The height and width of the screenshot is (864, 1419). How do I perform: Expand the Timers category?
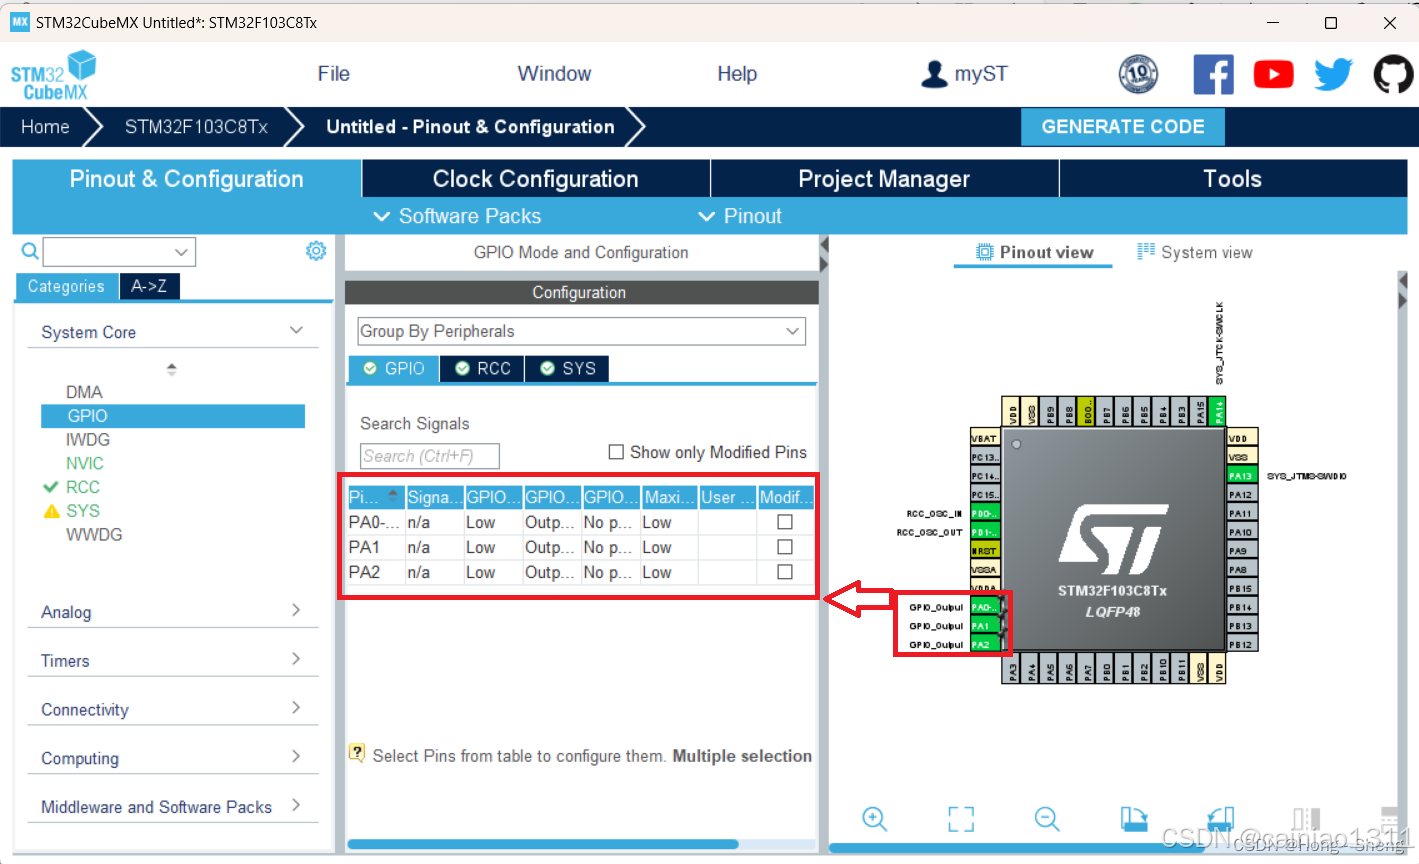click(x=296, y=659)
